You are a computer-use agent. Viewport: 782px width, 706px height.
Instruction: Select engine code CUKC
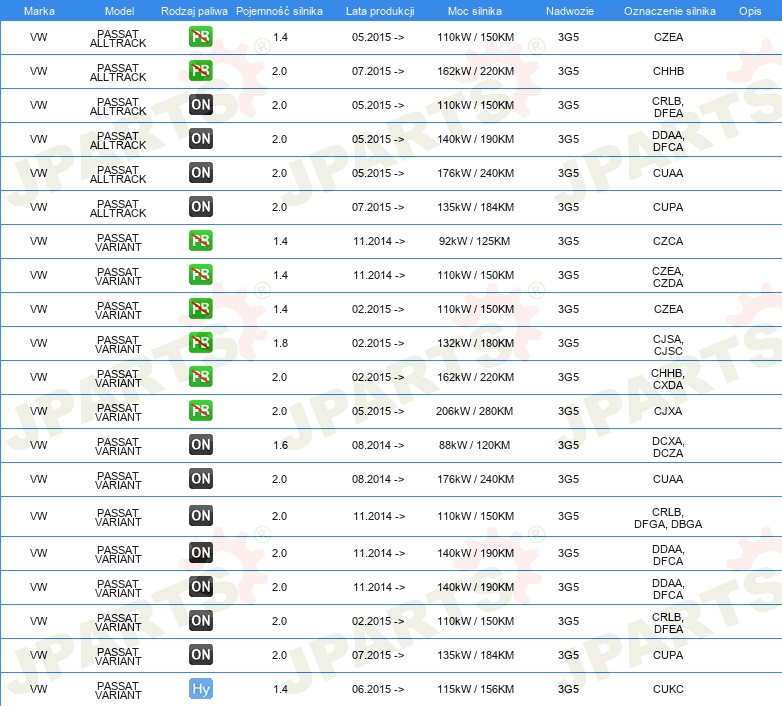coord(668,689)
